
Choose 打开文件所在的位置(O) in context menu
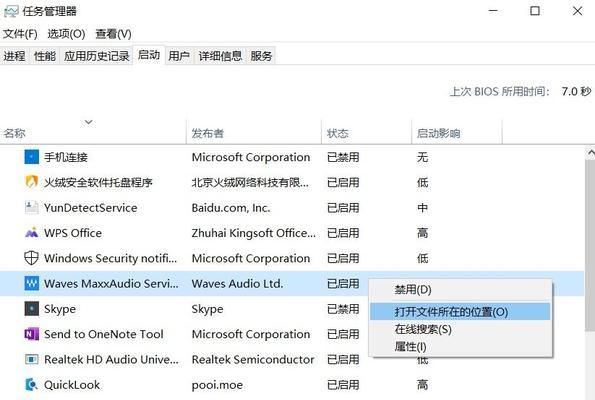pos(460,312)
